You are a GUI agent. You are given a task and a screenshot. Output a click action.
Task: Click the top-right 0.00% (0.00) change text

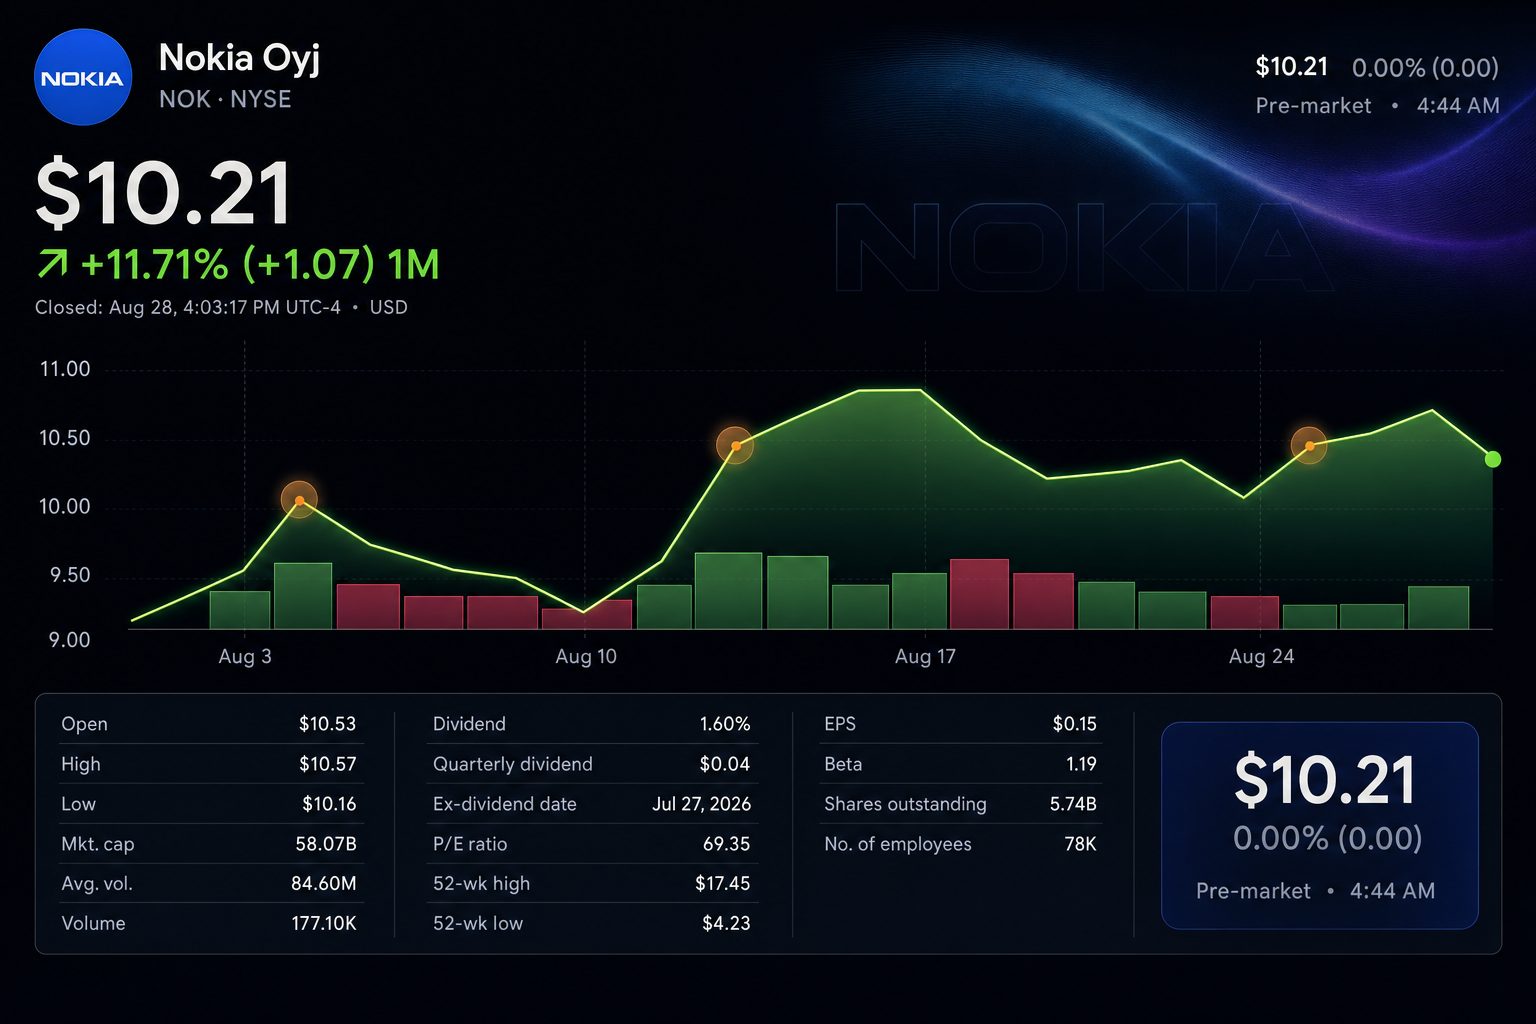1425,67
